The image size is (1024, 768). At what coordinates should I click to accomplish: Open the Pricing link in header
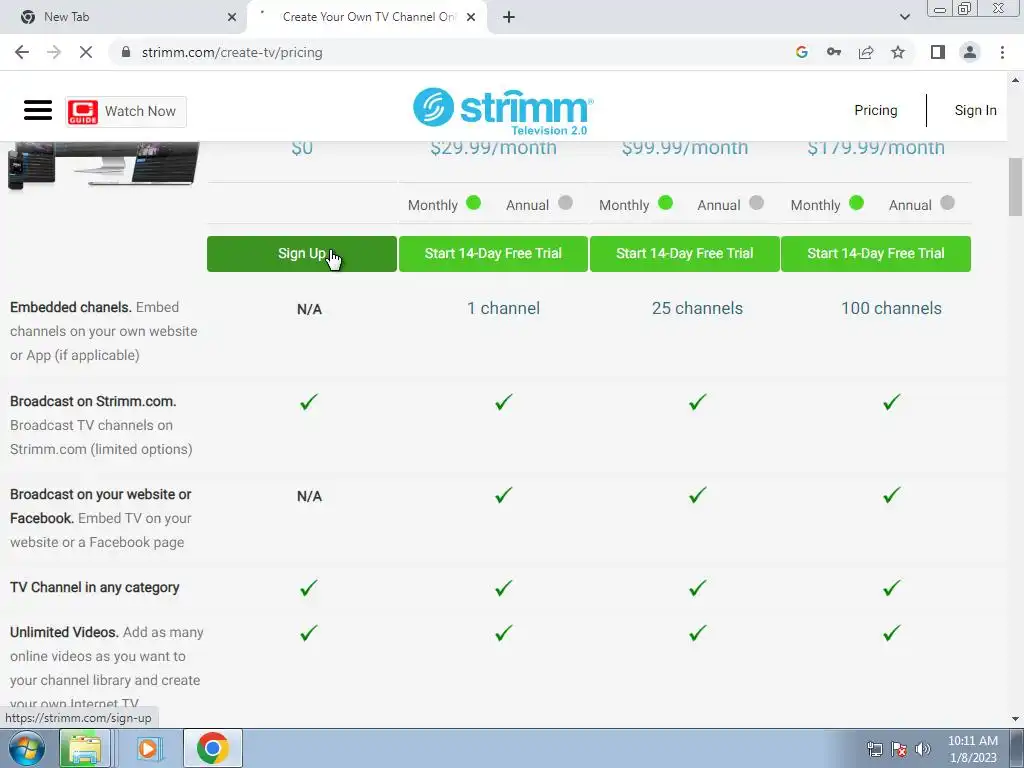[x=876, y=110]
